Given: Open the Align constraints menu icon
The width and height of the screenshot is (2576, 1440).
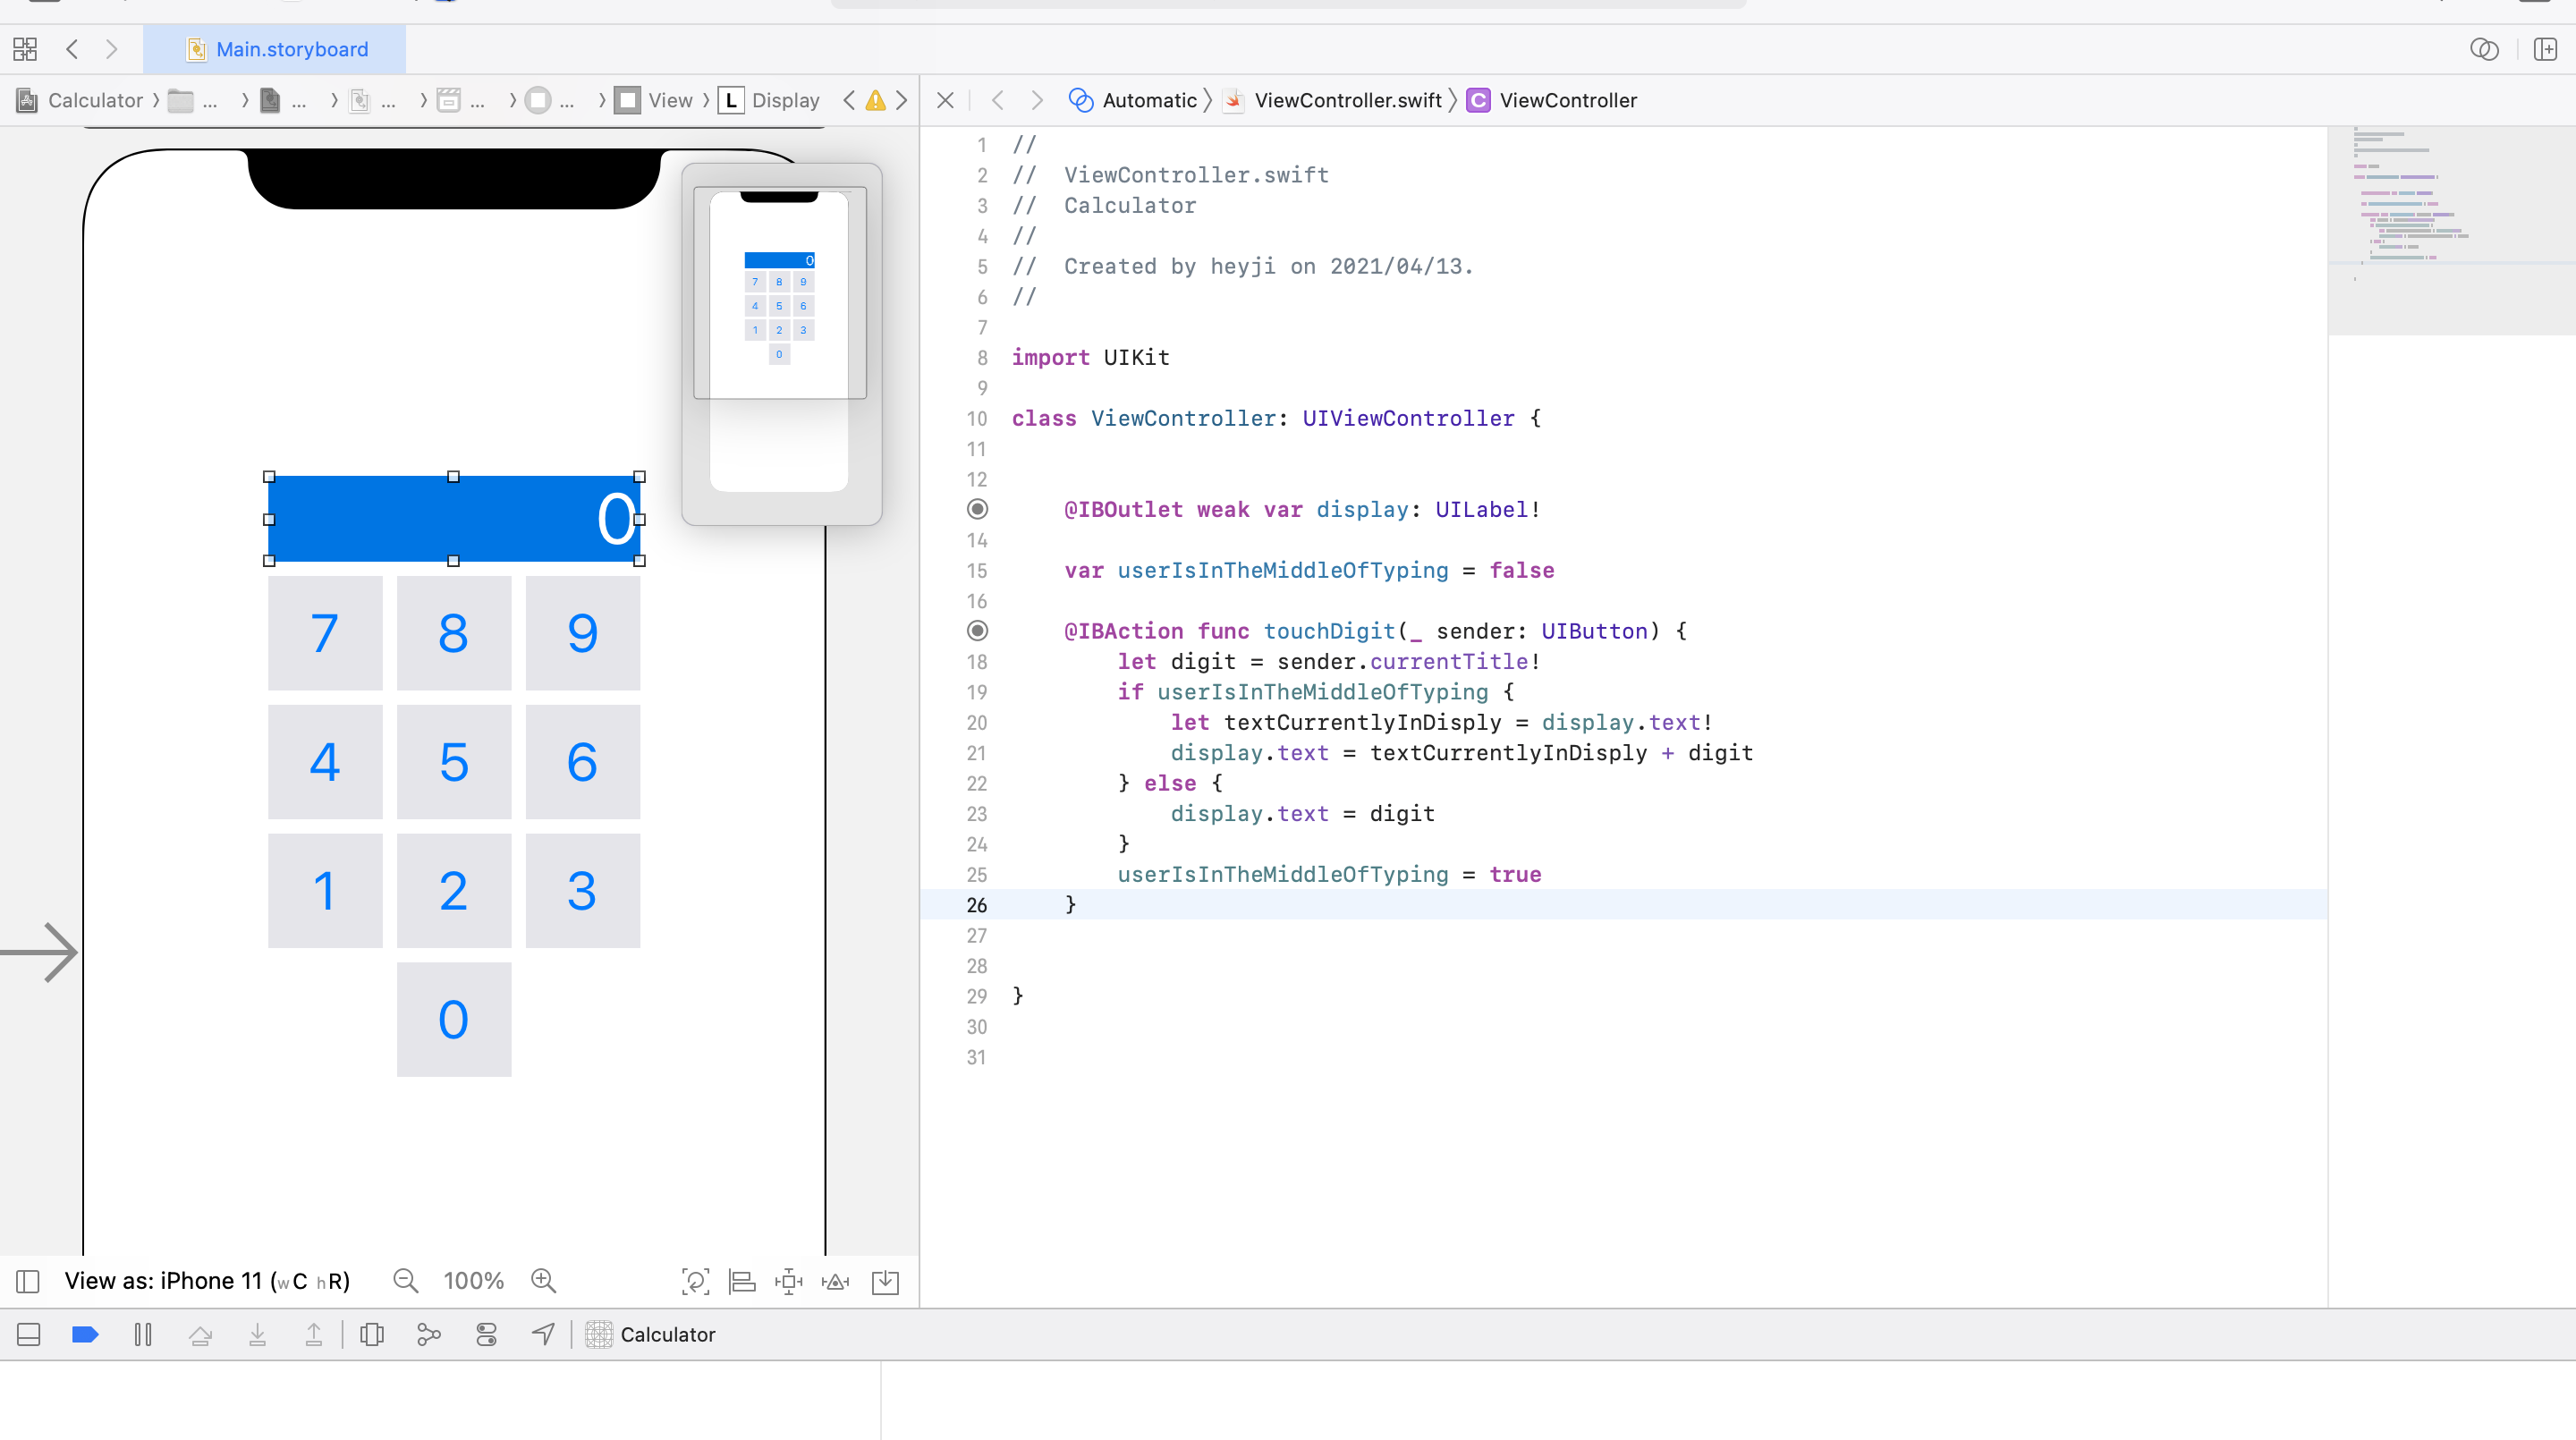Looking at the screenshot, I should [x=742, y=1281].
